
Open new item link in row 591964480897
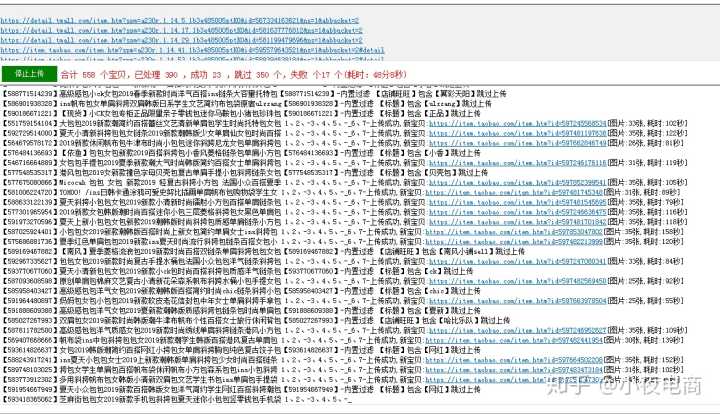click(518, 301)
